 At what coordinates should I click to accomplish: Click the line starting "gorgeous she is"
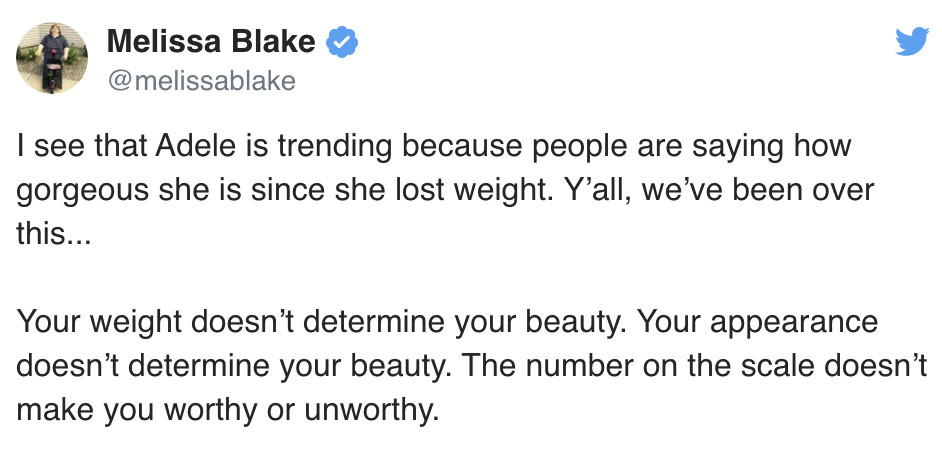[445, 191]
